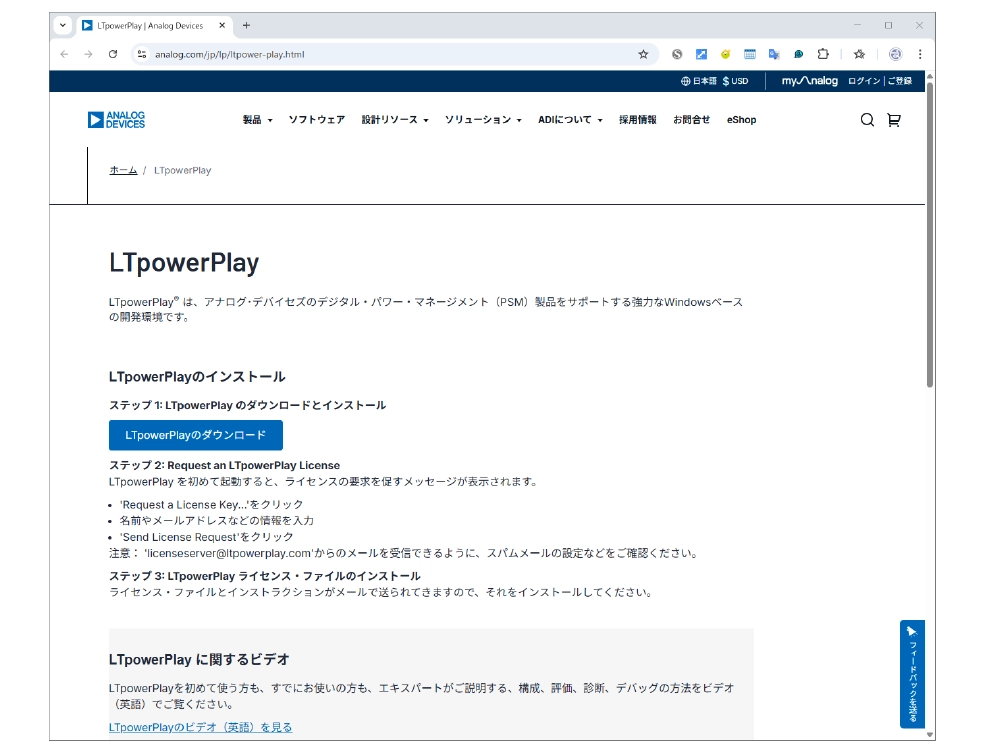Viewport: 985px width, 756px height.
Task: Open the gray circular extension icon
Action: 677,55
